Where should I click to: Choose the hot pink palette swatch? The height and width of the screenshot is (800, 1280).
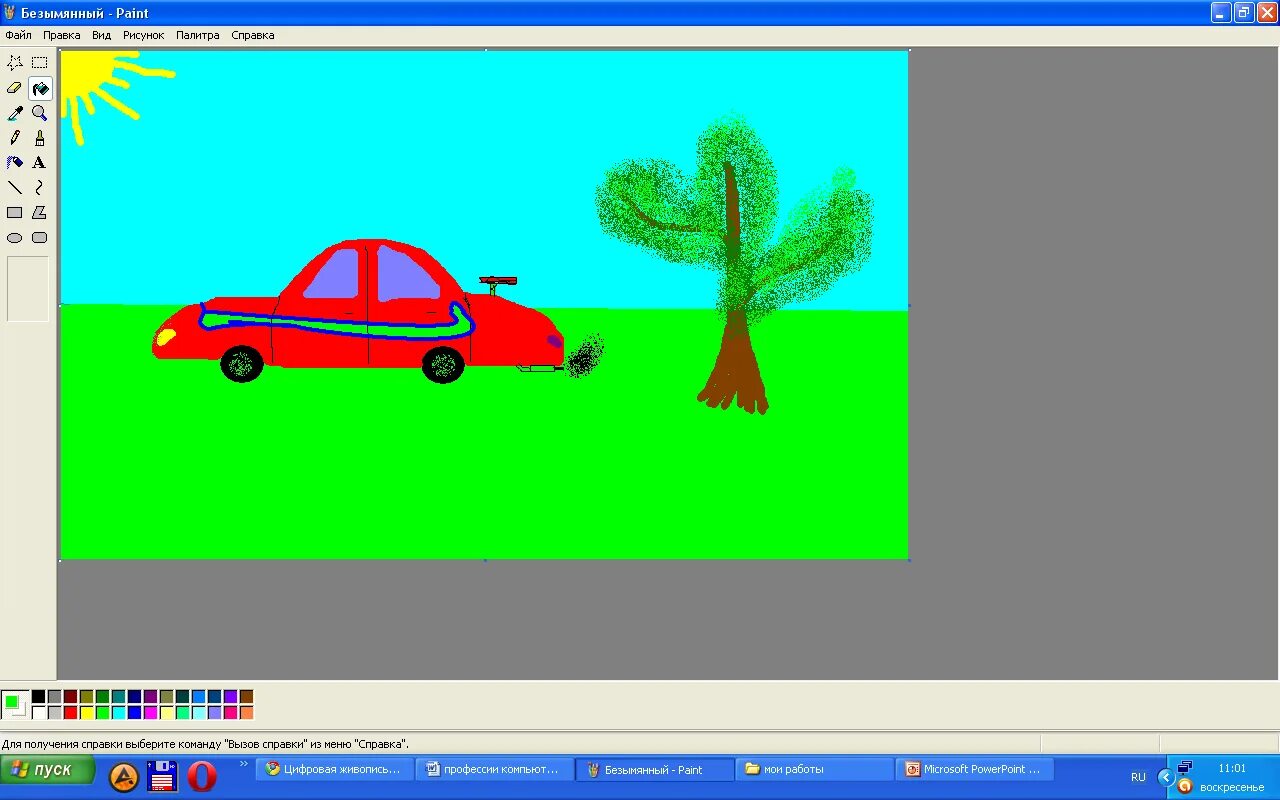(x=230, y=712)
